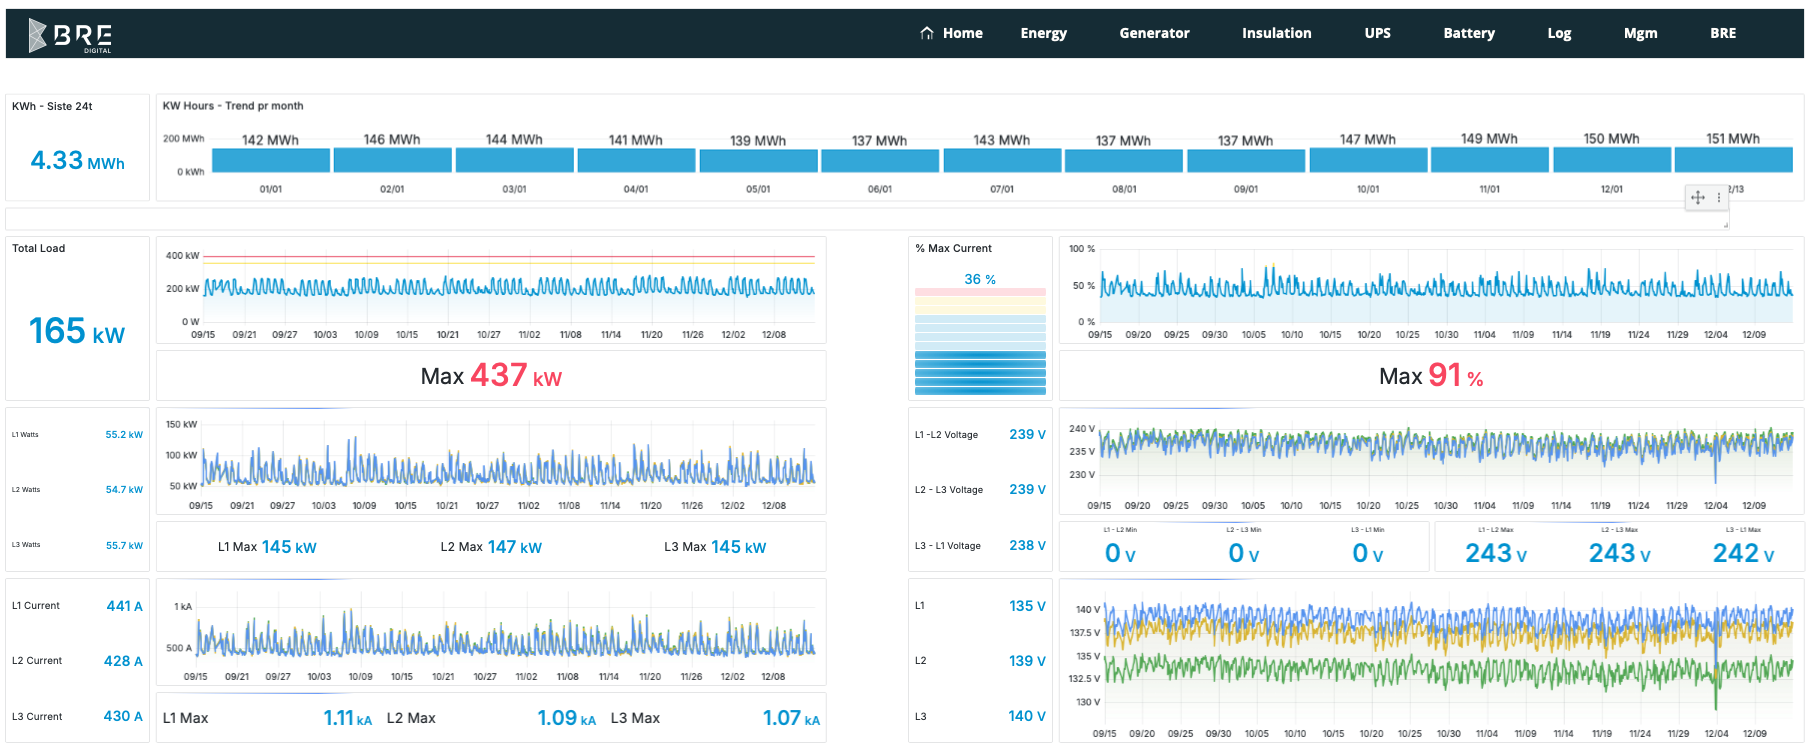This screenshot has width=1808, height=749.
Task: Click the phase current kA trend graph
Action: pos(491,633)
